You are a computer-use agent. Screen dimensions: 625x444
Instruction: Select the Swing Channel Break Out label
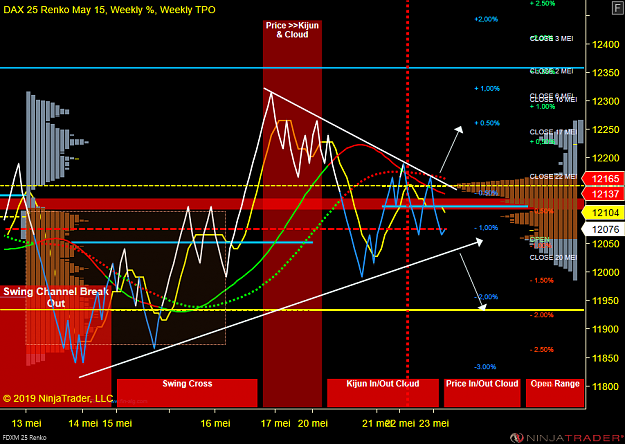pyautogui.click(x=56, y=297)
